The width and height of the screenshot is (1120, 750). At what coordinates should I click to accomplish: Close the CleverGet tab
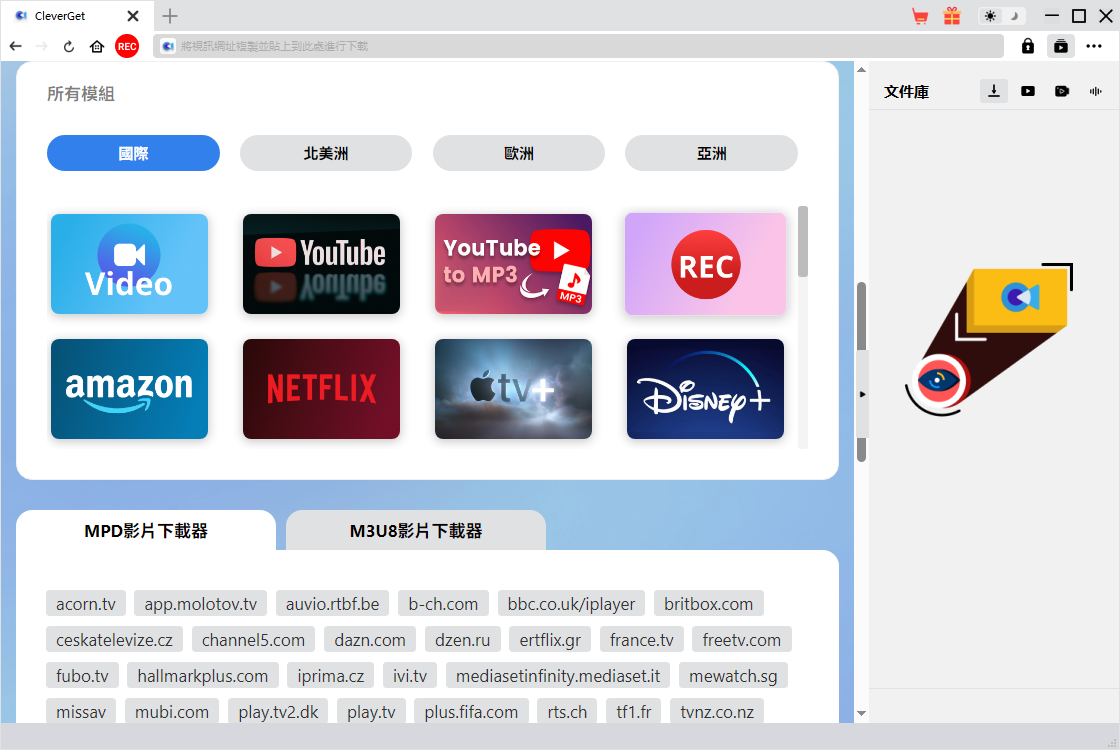pos(133,16)
